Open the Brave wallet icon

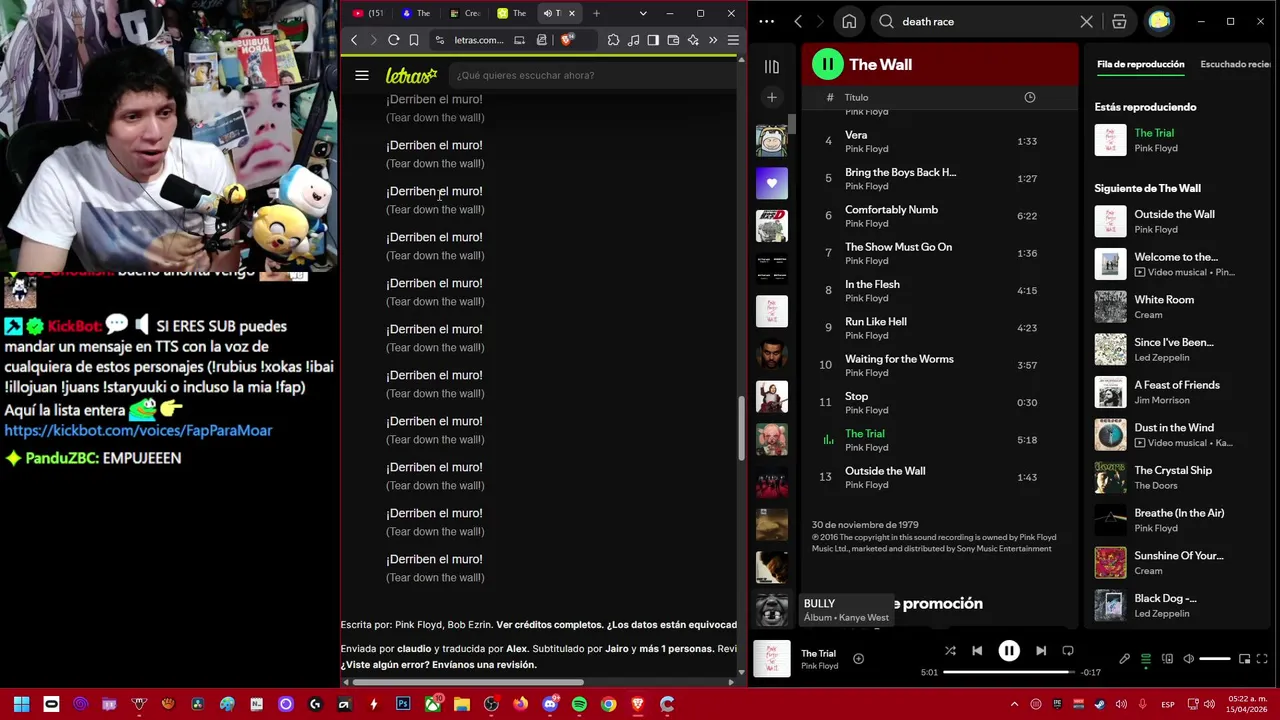[673, 40]
